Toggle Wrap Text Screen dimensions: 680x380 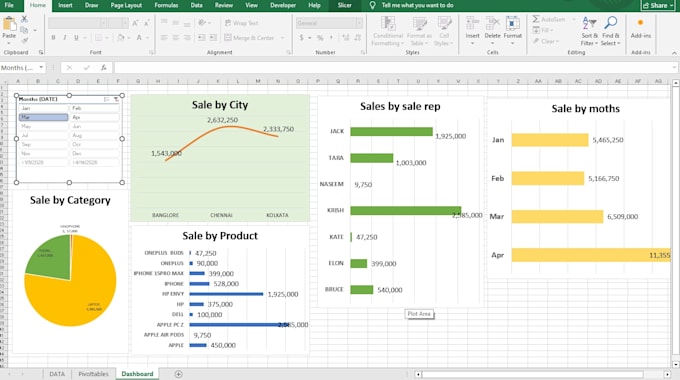click(x=242, y=23)
